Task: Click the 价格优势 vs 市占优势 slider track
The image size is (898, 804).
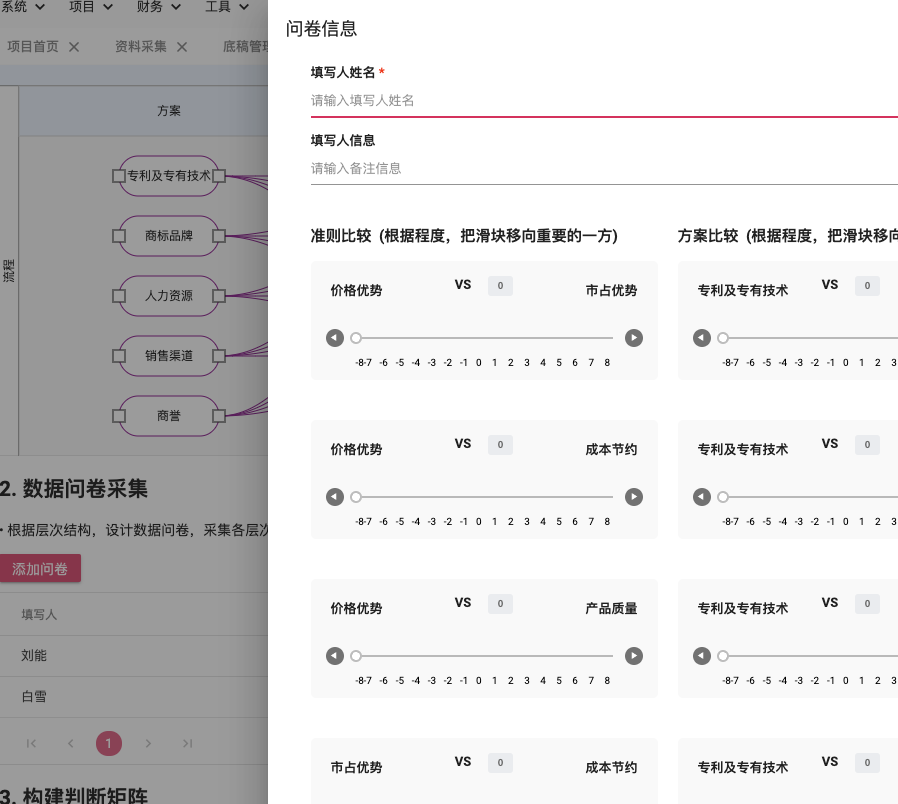Action: (484, 338)
